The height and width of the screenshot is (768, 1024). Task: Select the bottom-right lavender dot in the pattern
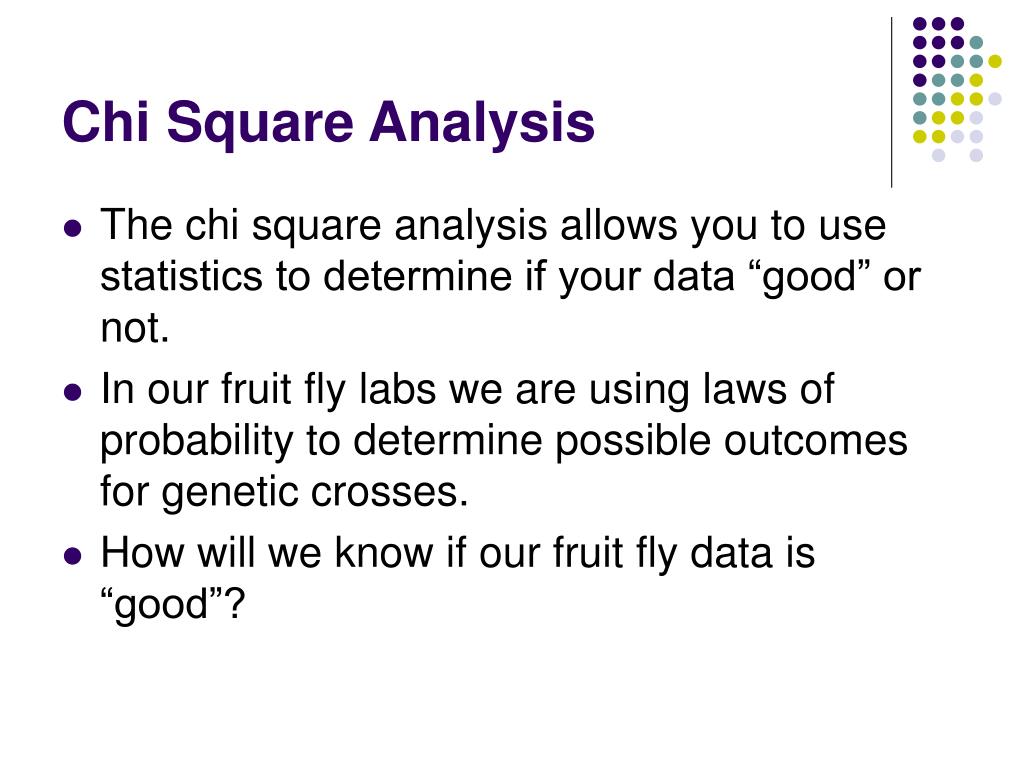point(976,155)
